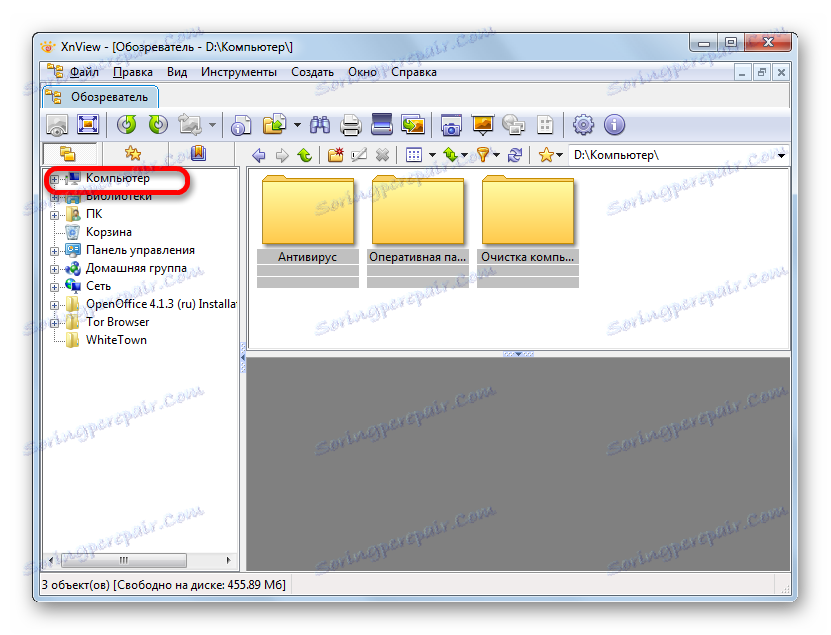Open the transform options dropdown arrow
Screen dimensions: 831x635
click(212, 125)
